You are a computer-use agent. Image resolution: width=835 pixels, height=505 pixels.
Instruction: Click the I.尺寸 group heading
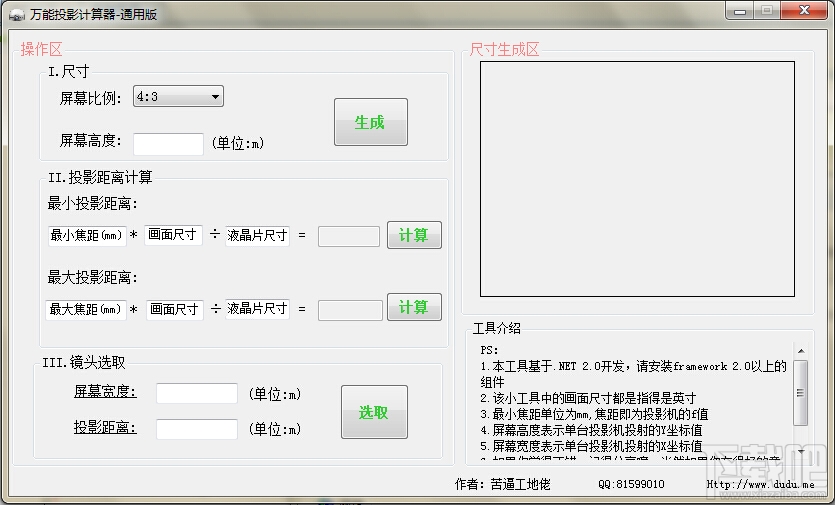(x=68, y=71)
